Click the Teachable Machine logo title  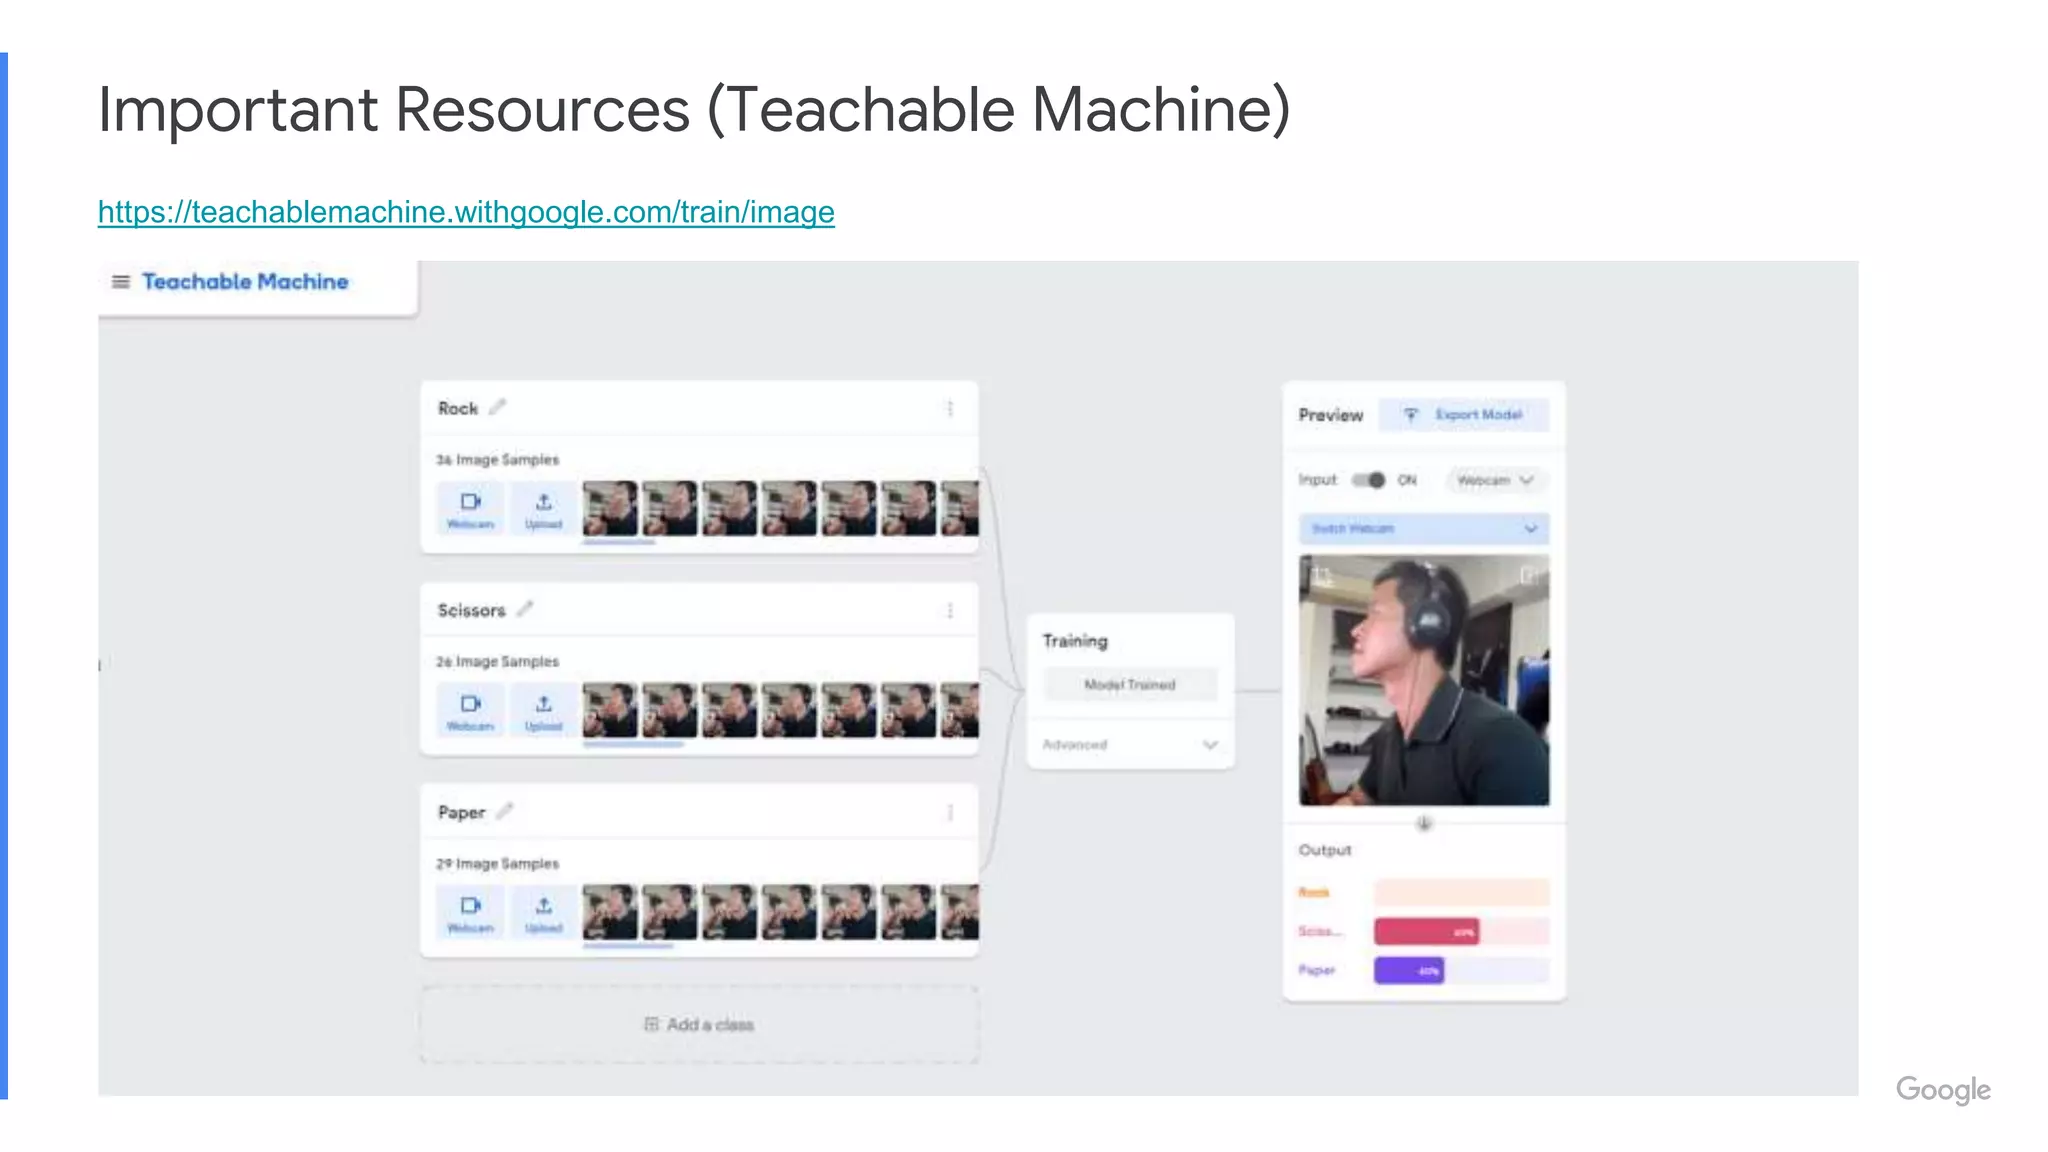(x=245, y=282)
